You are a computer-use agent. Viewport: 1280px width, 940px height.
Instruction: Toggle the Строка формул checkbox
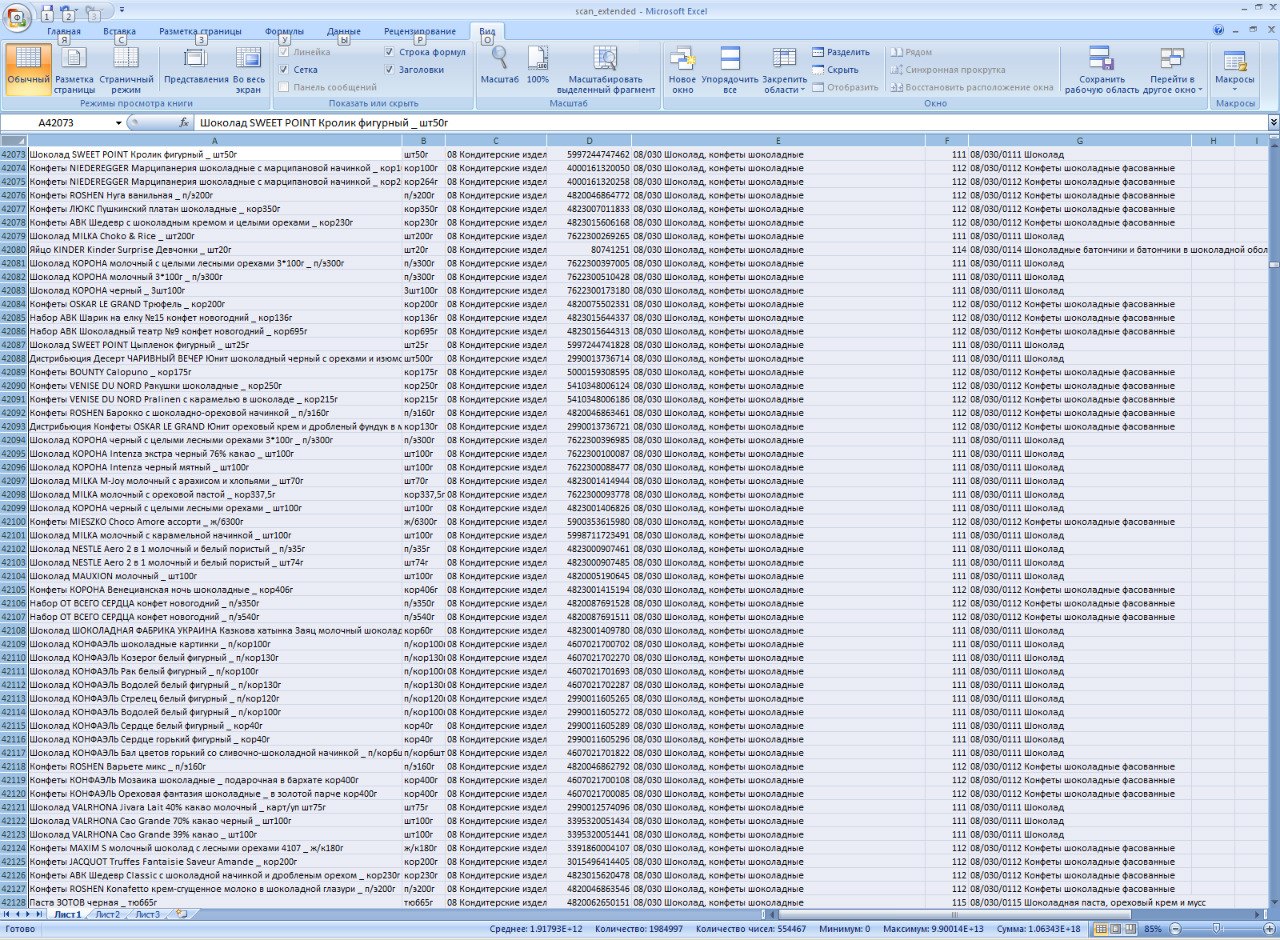pos(389,52)
